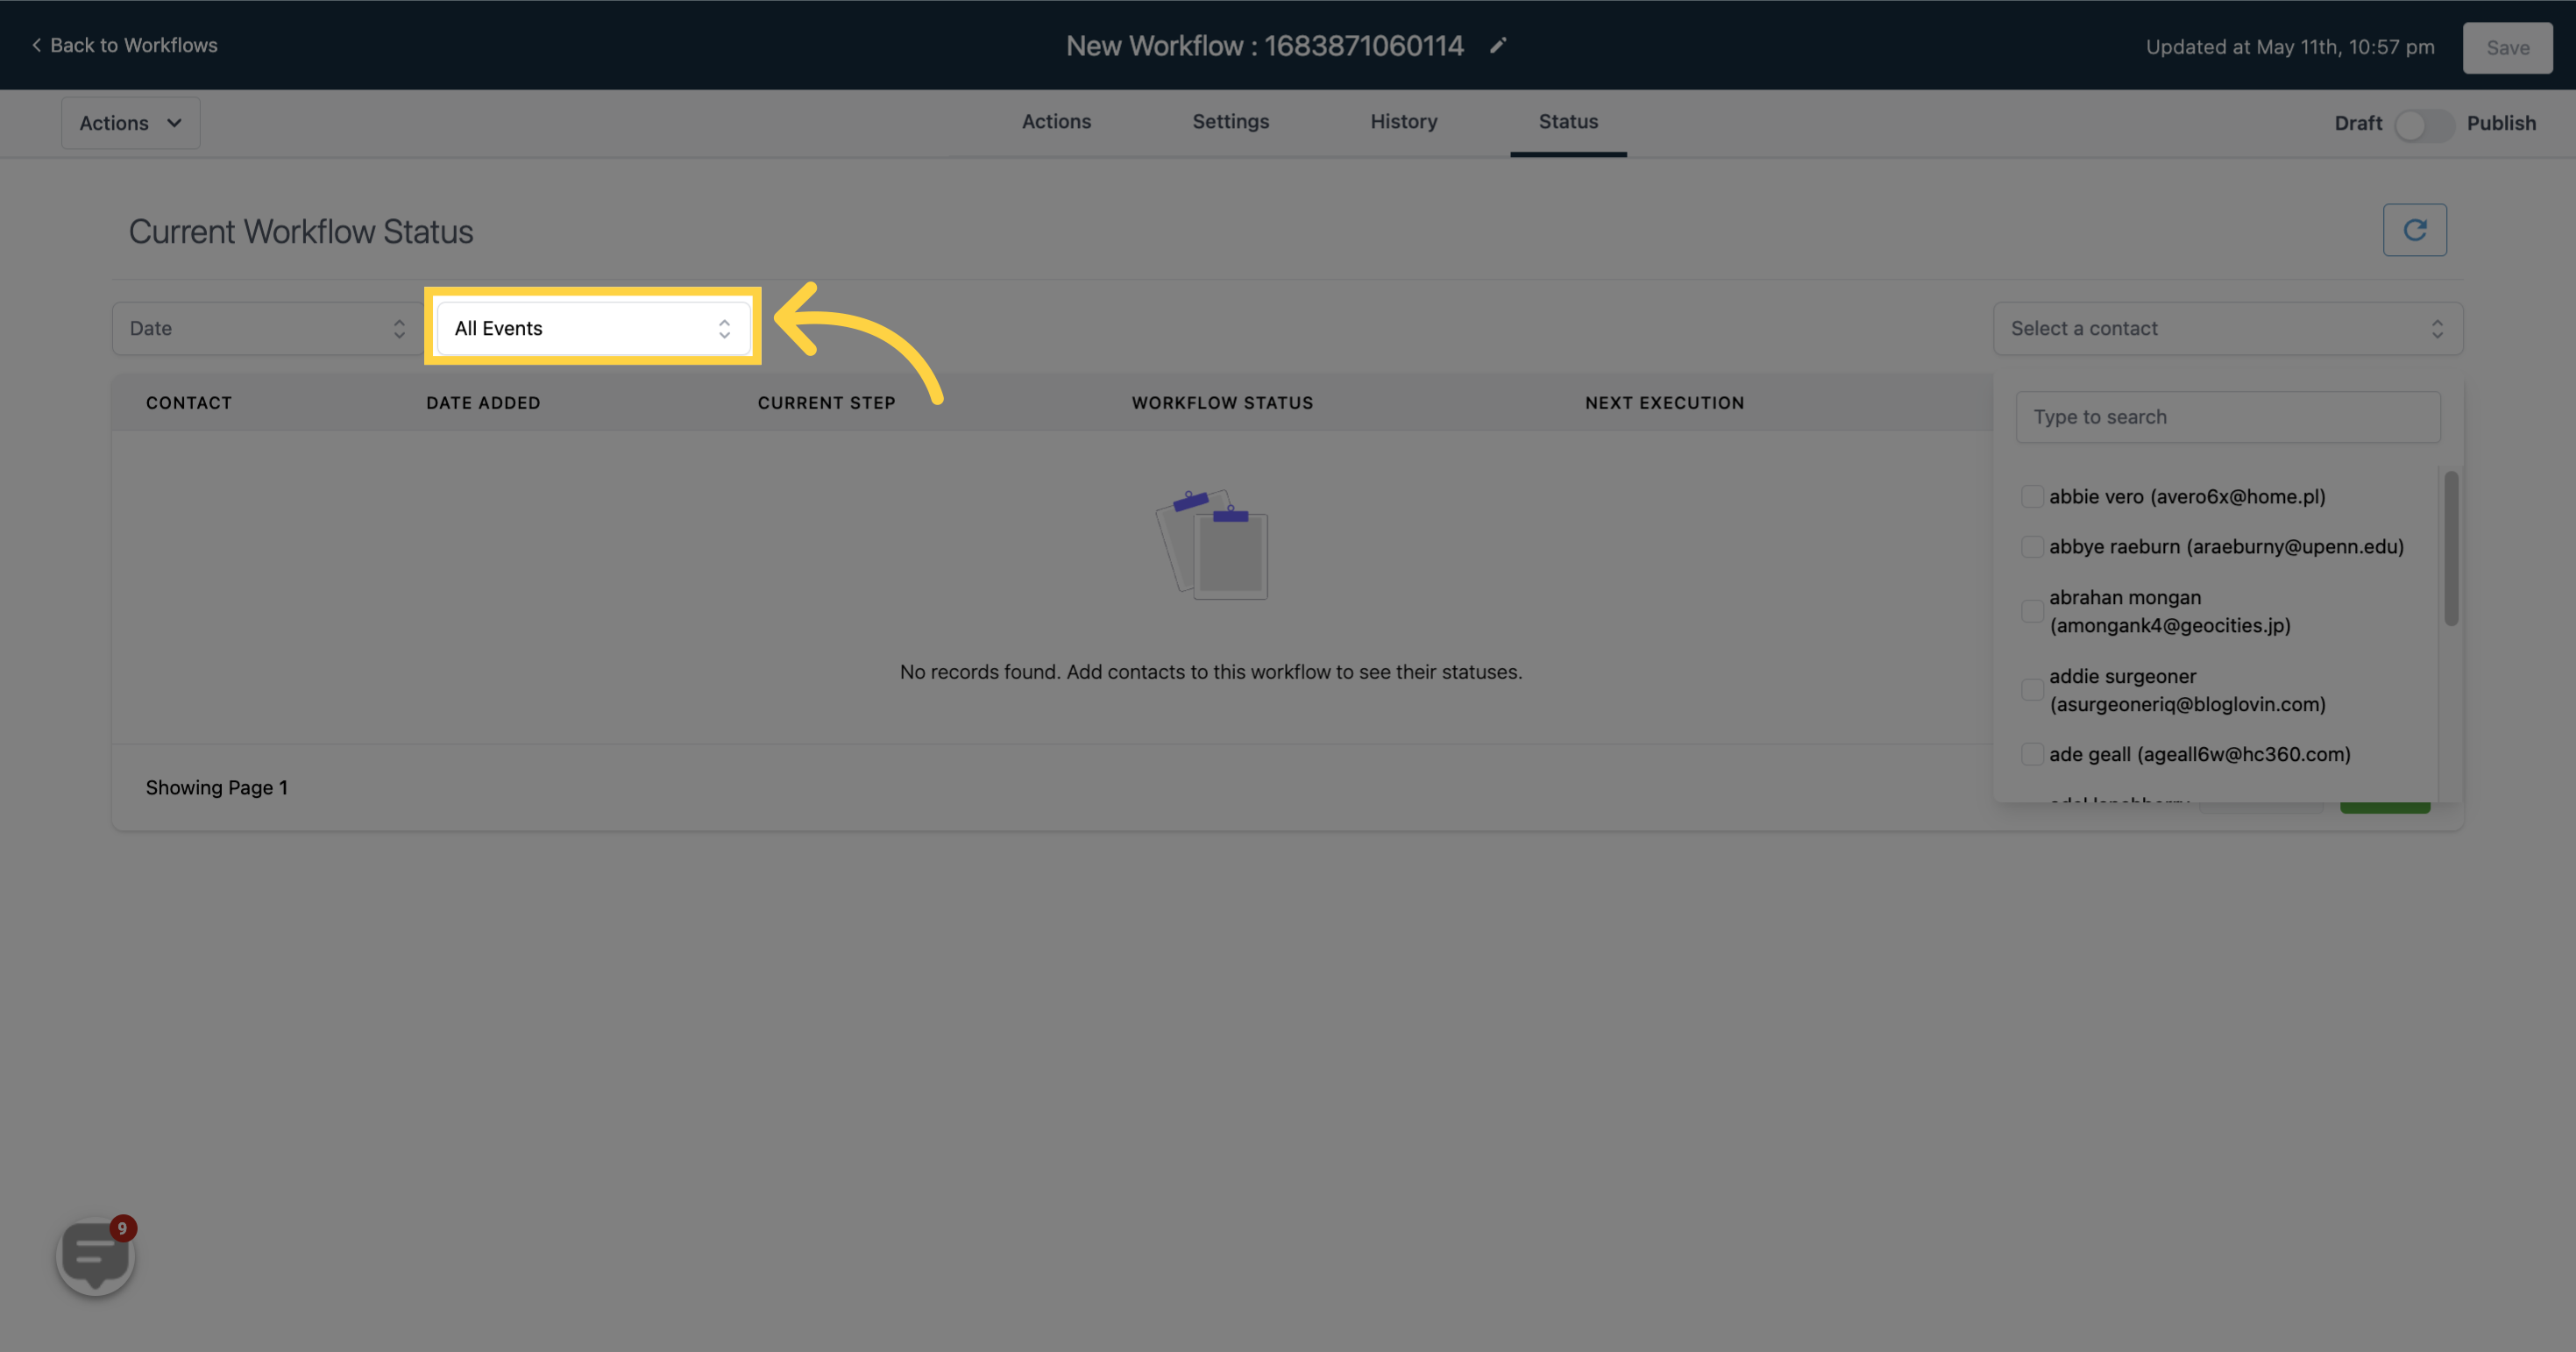2576x1352 pixels.
Task: Switch to the History tab
Action: coord(1404,123)
